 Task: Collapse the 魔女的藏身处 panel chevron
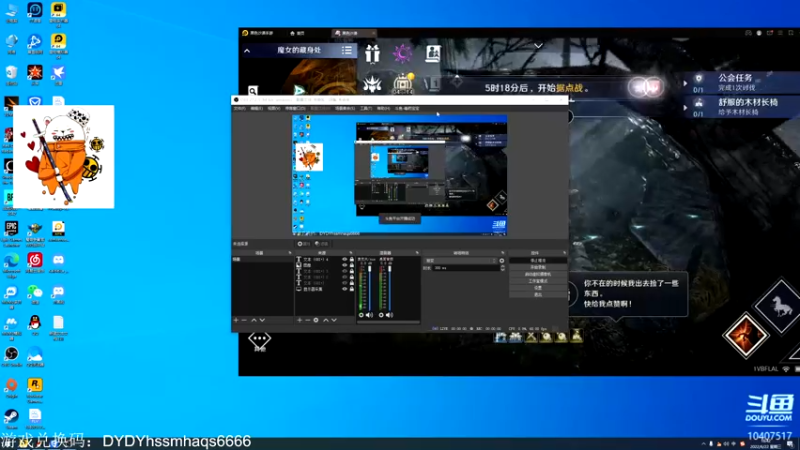click(247, 51)
